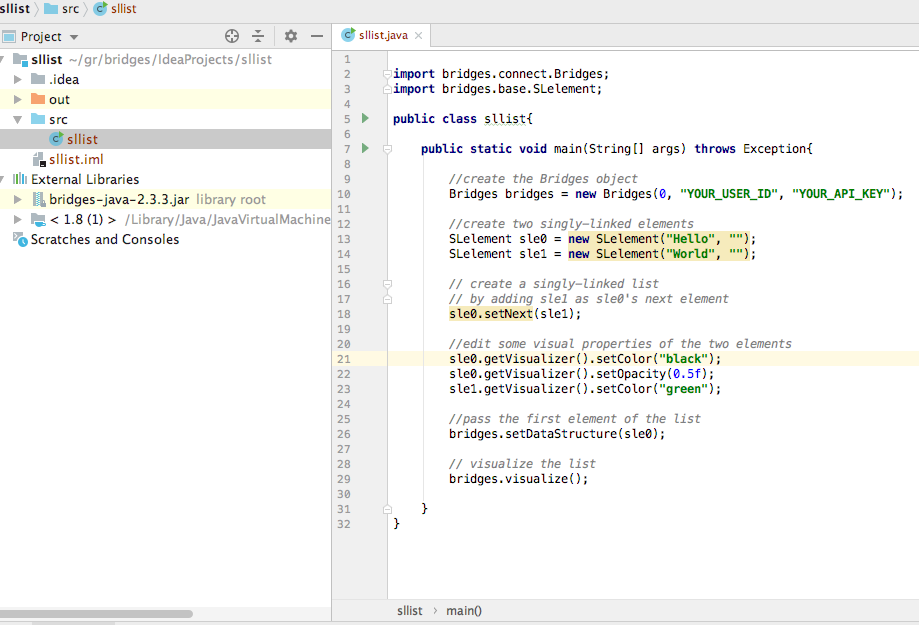The width and height of the screenshot is (919, 625).
Task: Close the sllist.java tab
Action: (418, 35)
